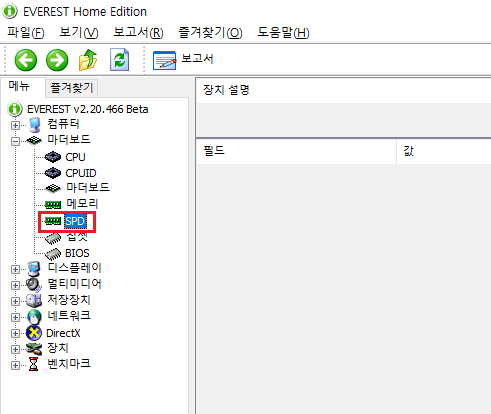Viewport: 491px width, 414px height.
Task: Expand the DirectX tree node
Action: pos(15,333)
